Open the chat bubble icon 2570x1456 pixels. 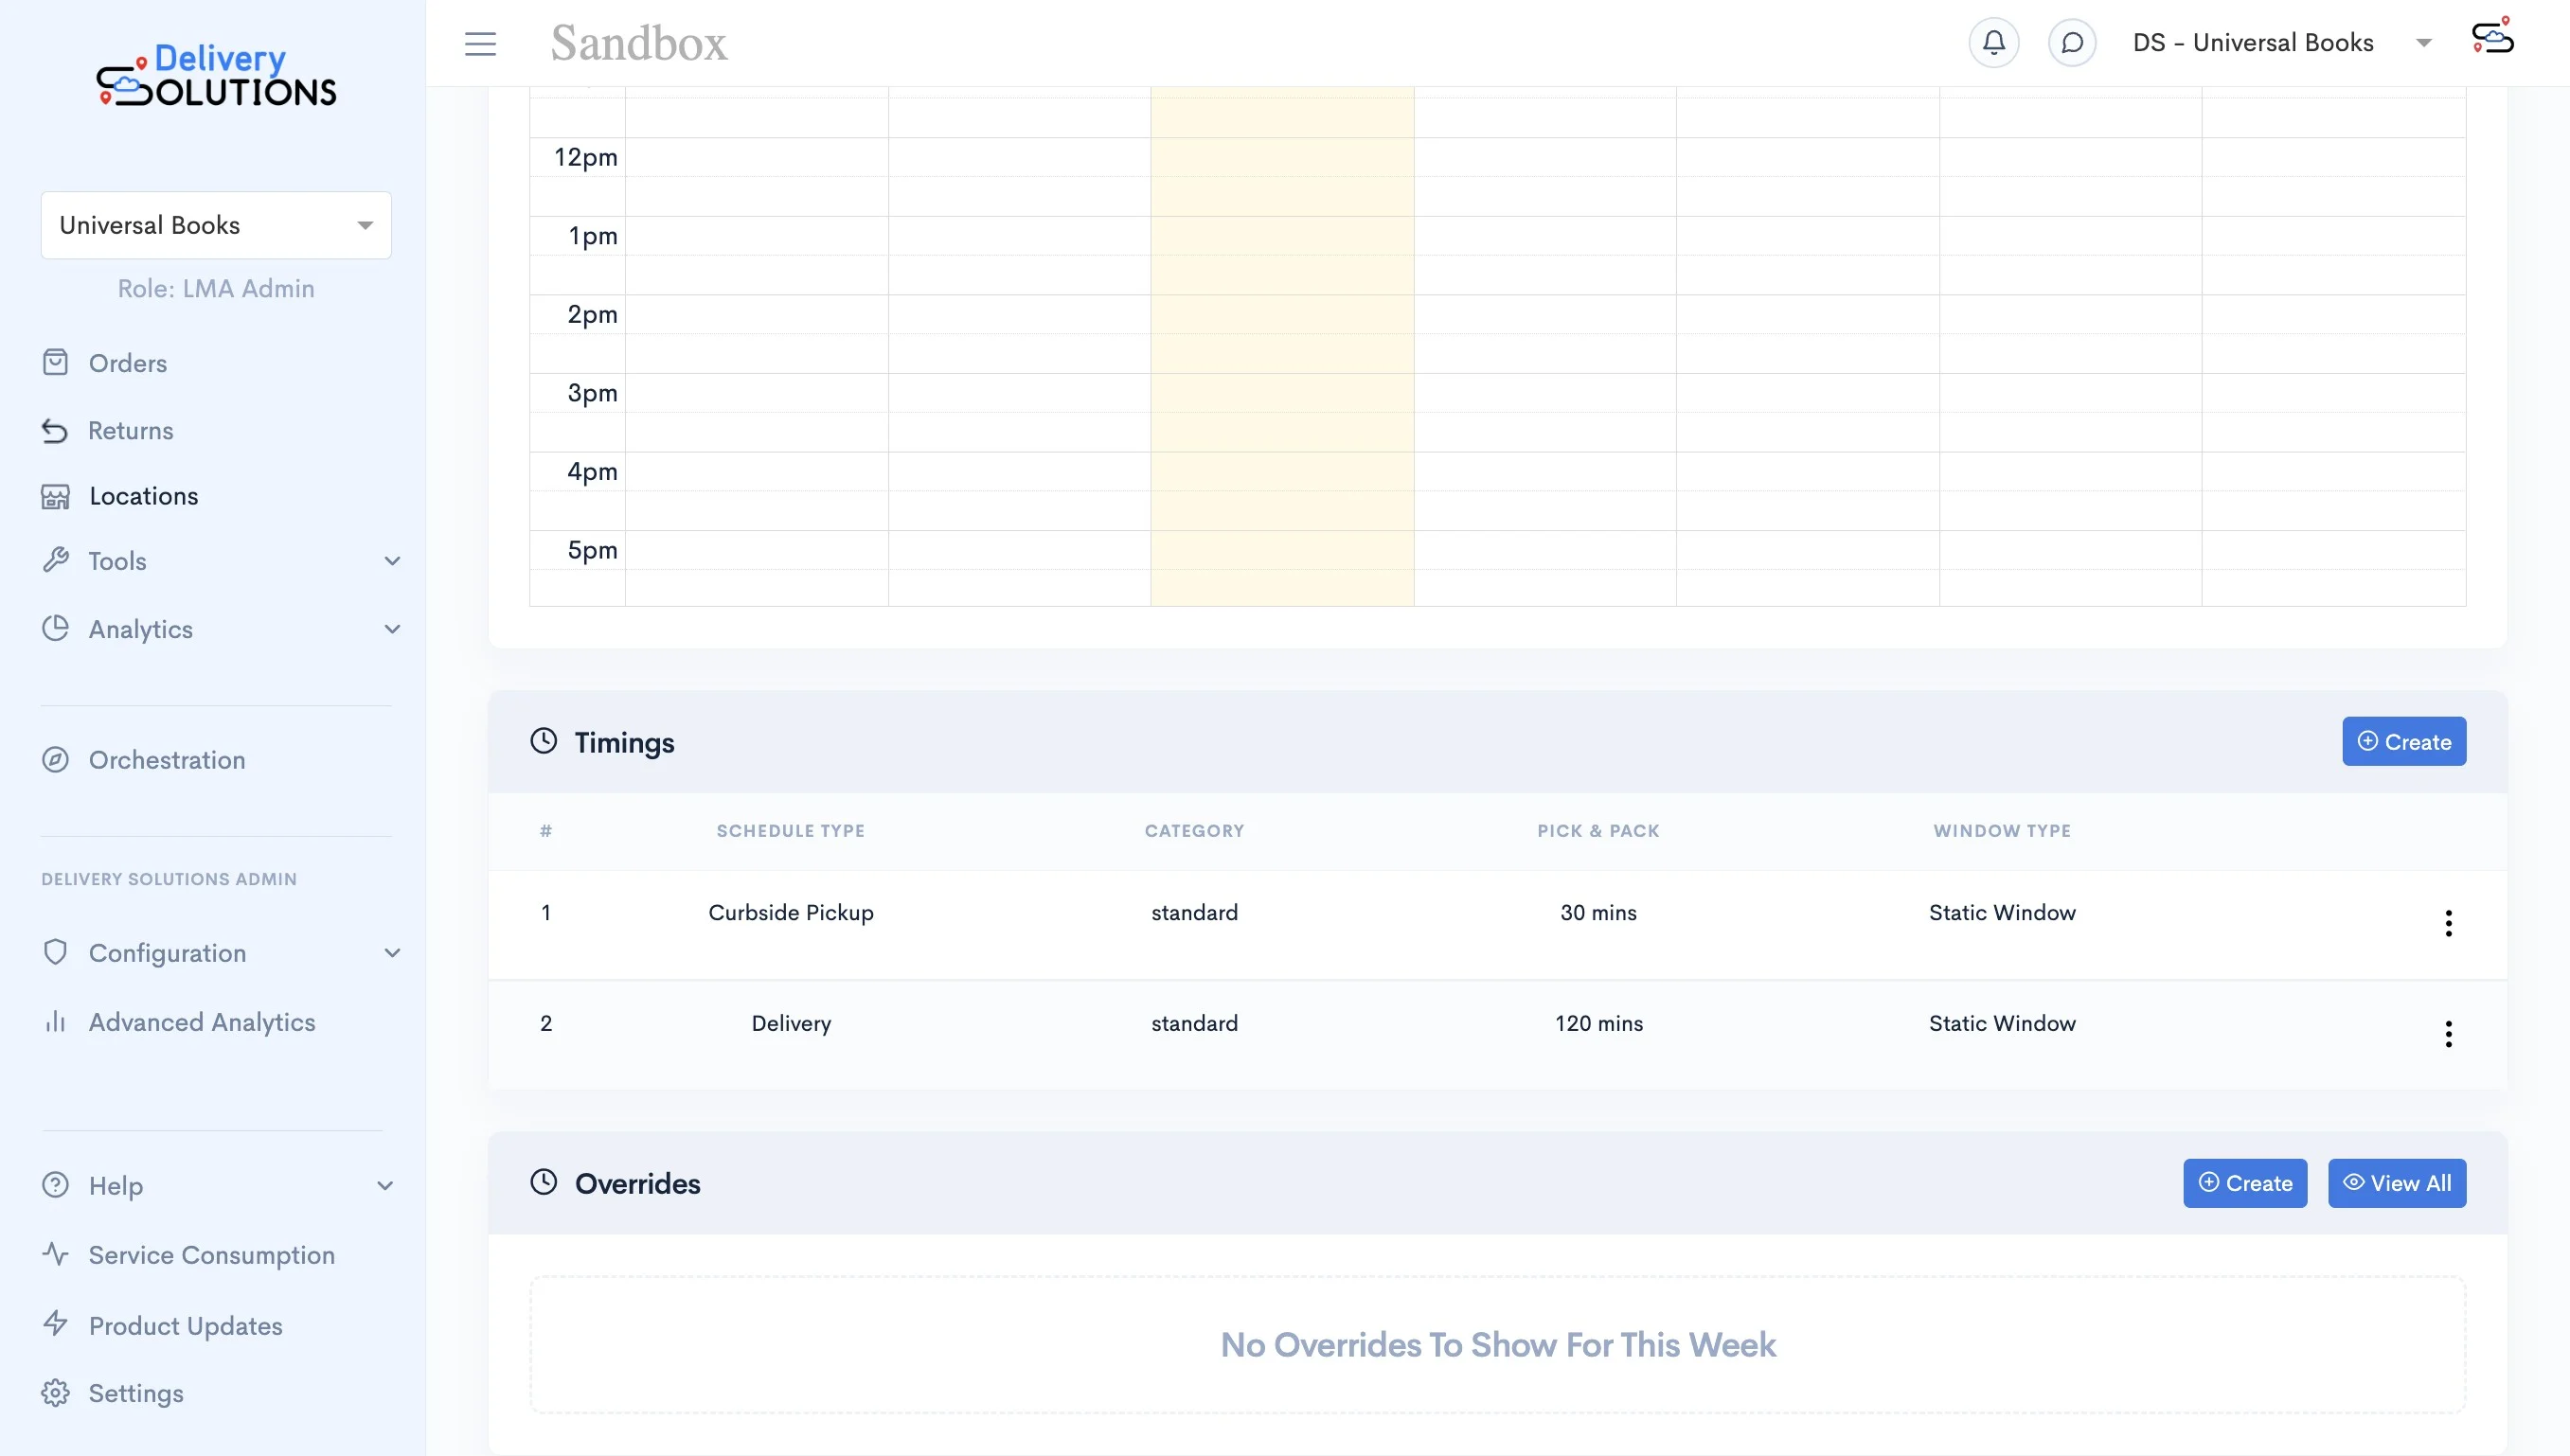(2071, 43)
